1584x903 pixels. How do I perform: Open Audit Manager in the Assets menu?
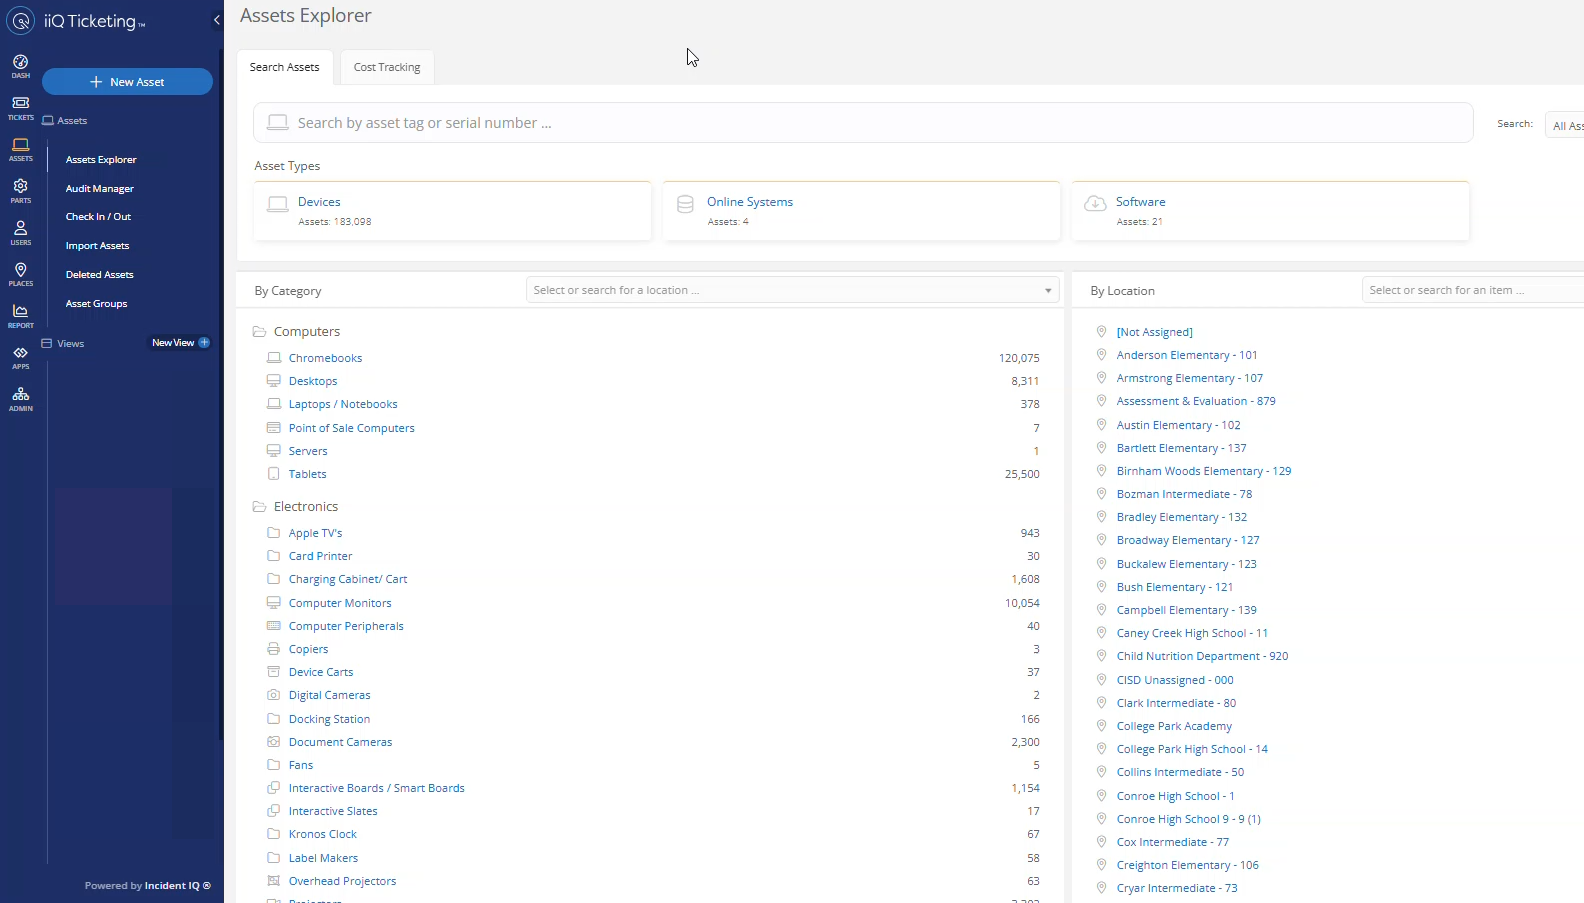[x=100, y=189]
